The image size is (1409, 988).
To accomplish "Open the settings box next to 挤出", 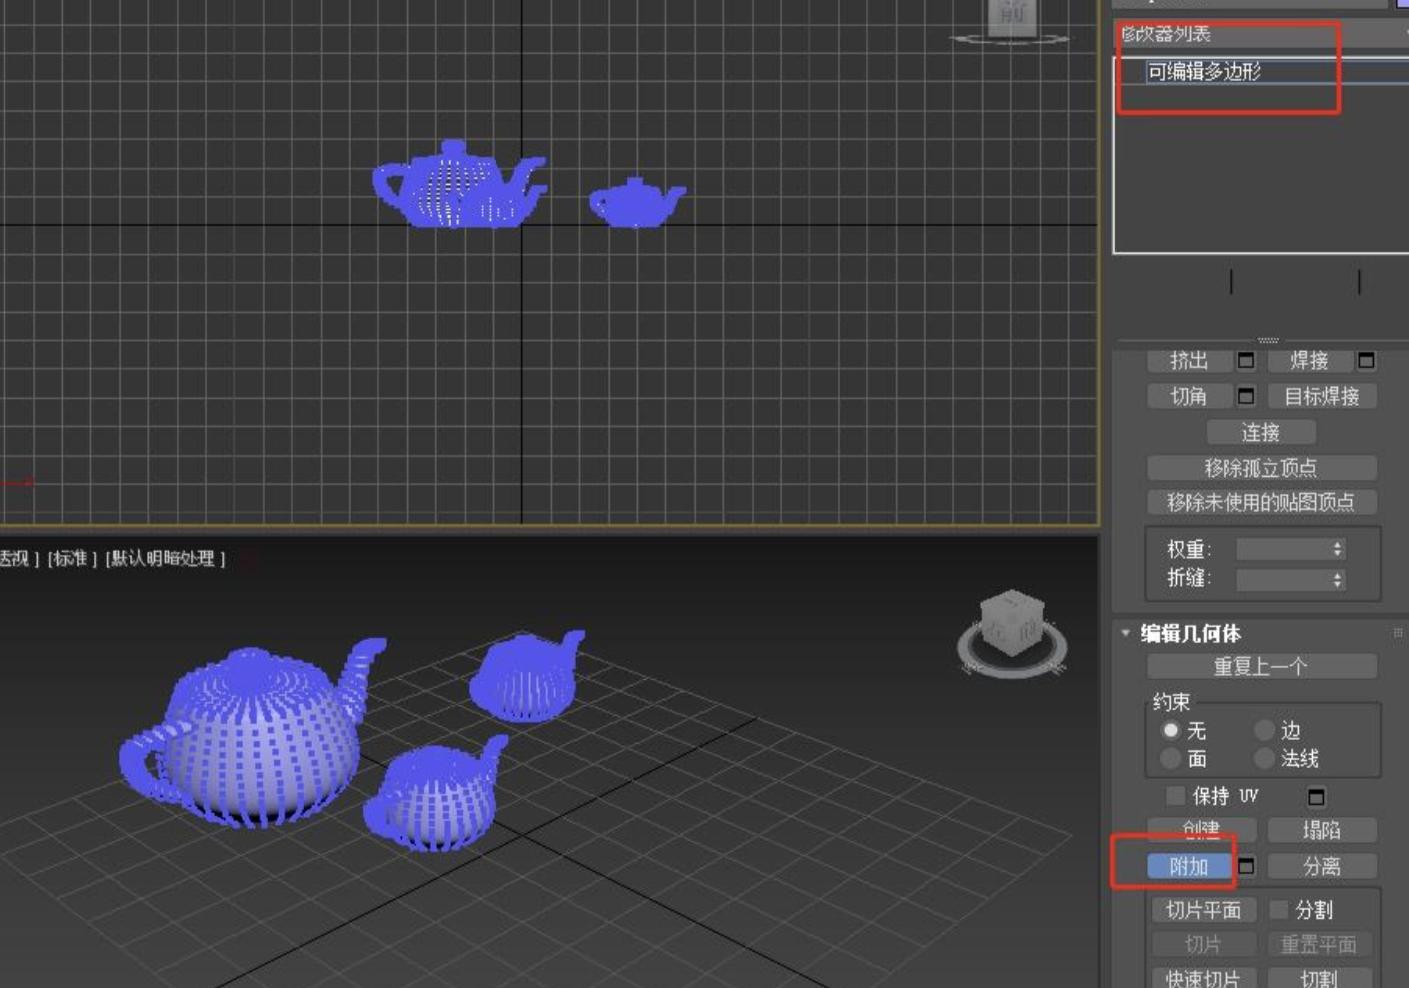I will [x=1246, y=360].
